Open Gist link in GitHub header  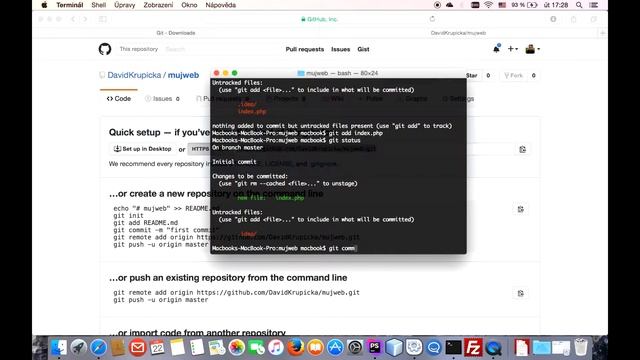coord(363,49)
